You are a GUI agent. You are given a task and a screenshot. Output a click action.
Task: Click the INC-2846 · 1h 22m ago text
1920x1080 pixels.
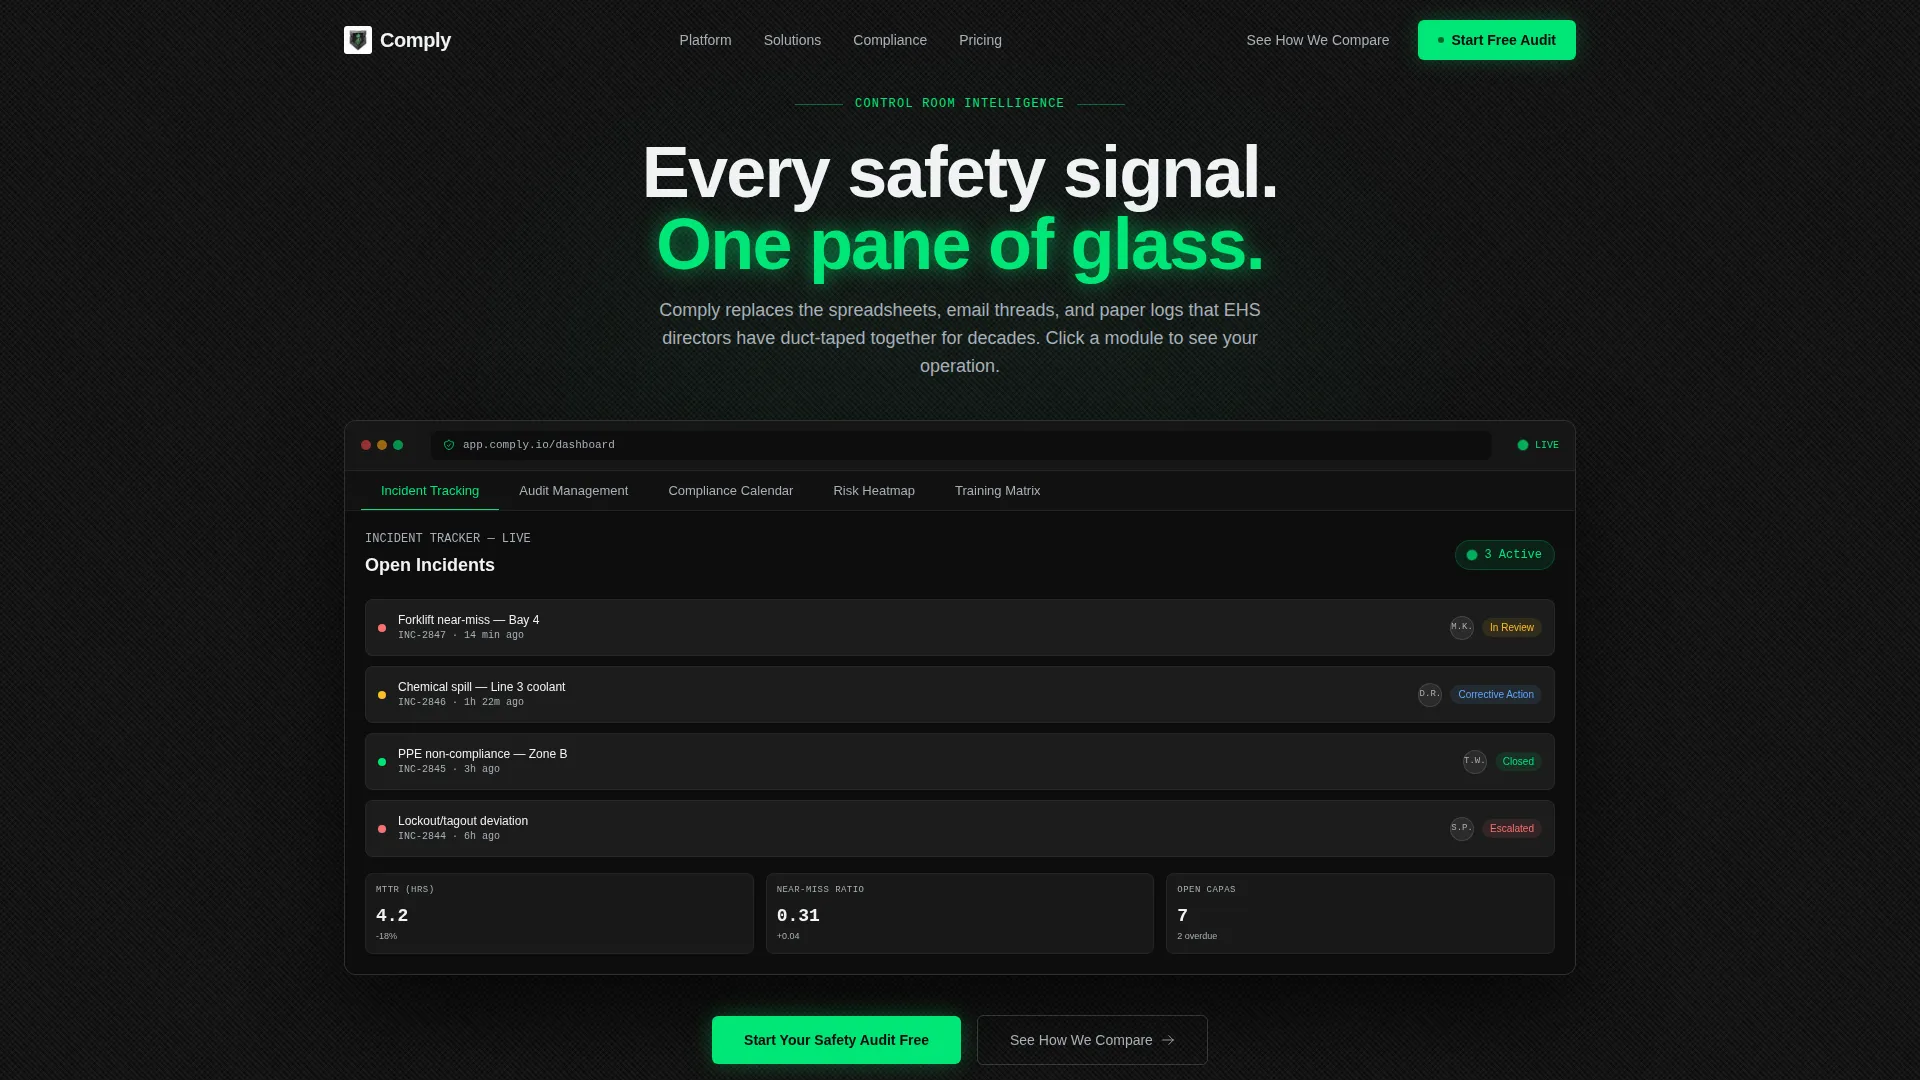tap(461, 702)
